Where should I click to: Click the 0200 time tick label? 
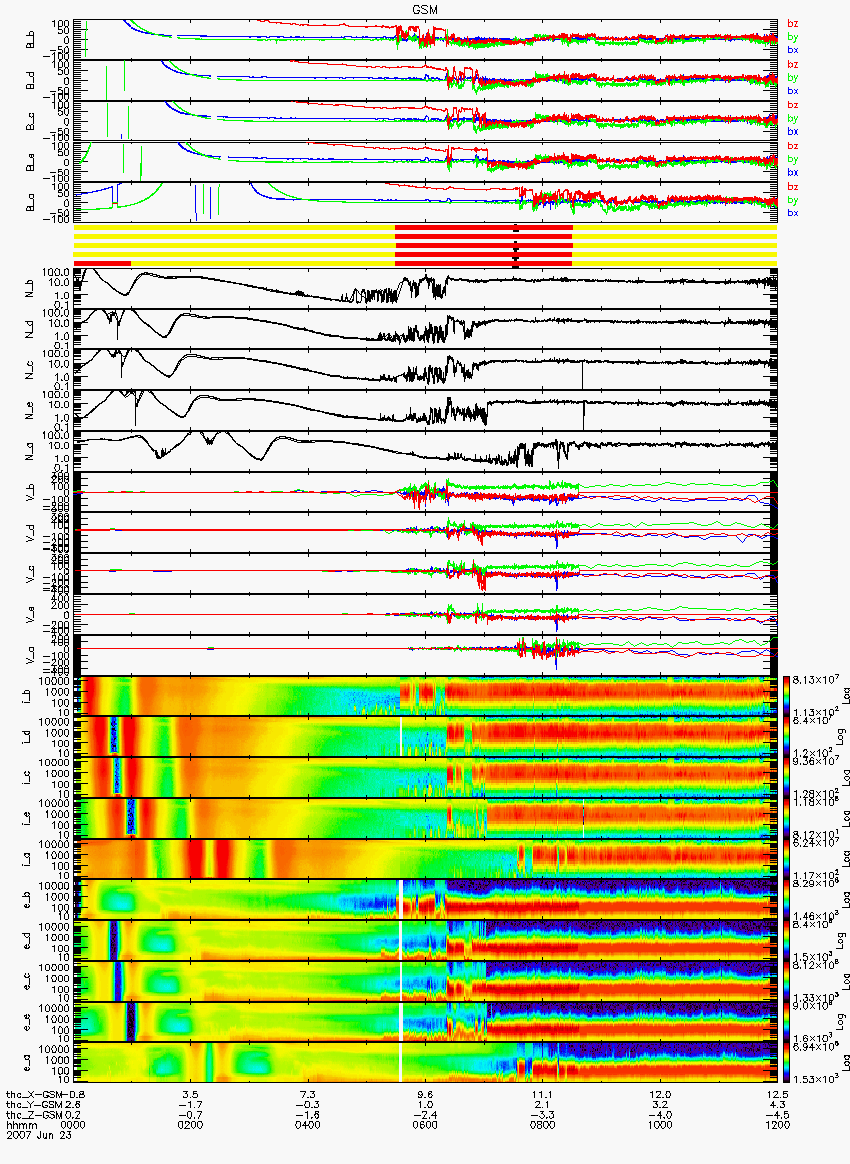click(x=190, y=1125)
